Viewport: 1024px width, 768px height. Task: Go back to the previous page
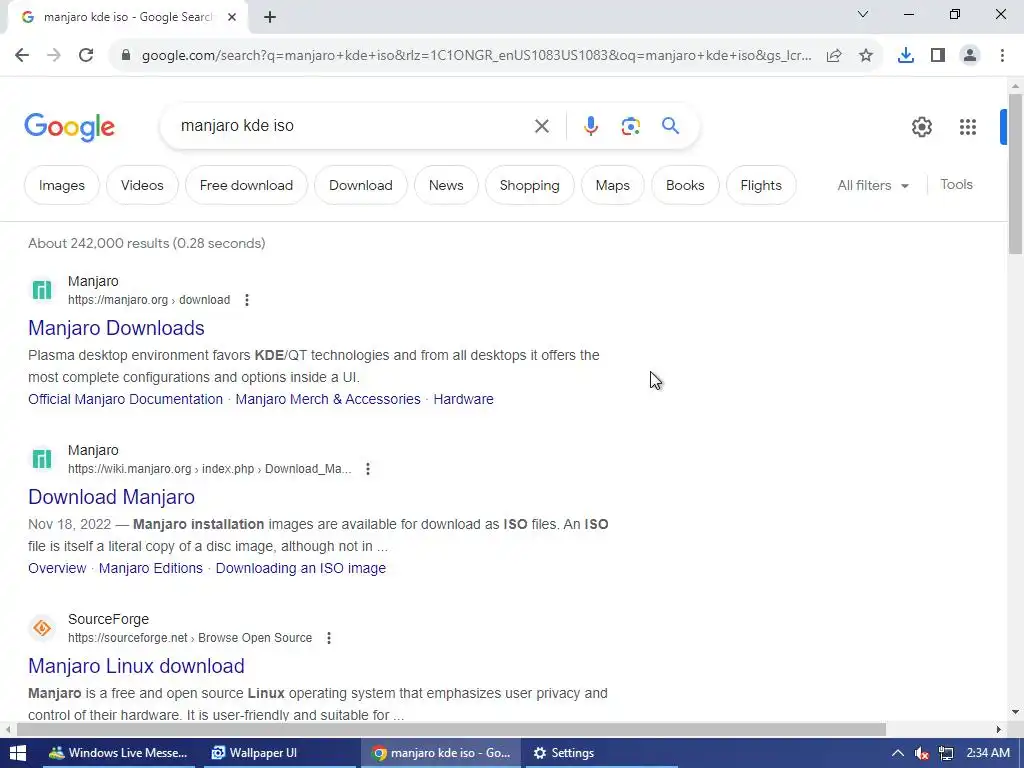click(22, 56)
